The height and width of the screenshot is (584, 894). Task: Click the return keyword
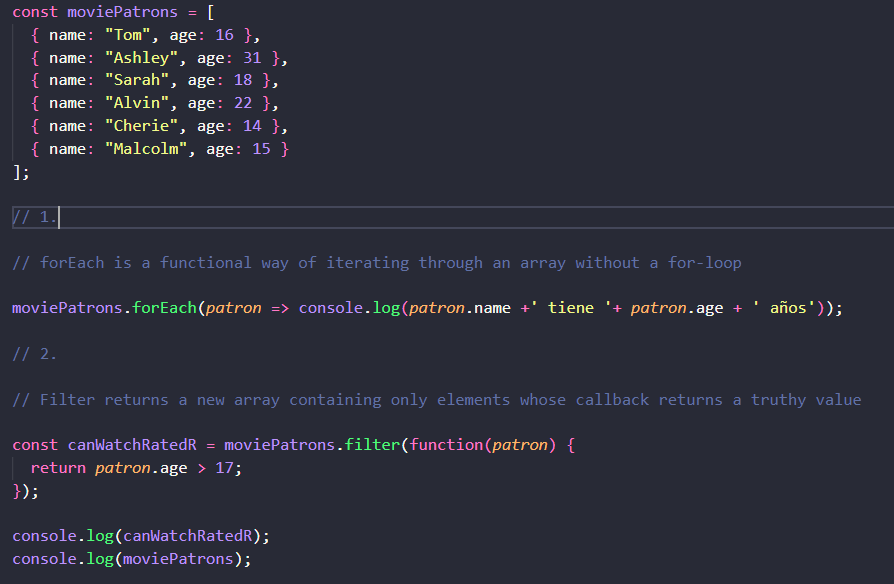tap(58, 468)
